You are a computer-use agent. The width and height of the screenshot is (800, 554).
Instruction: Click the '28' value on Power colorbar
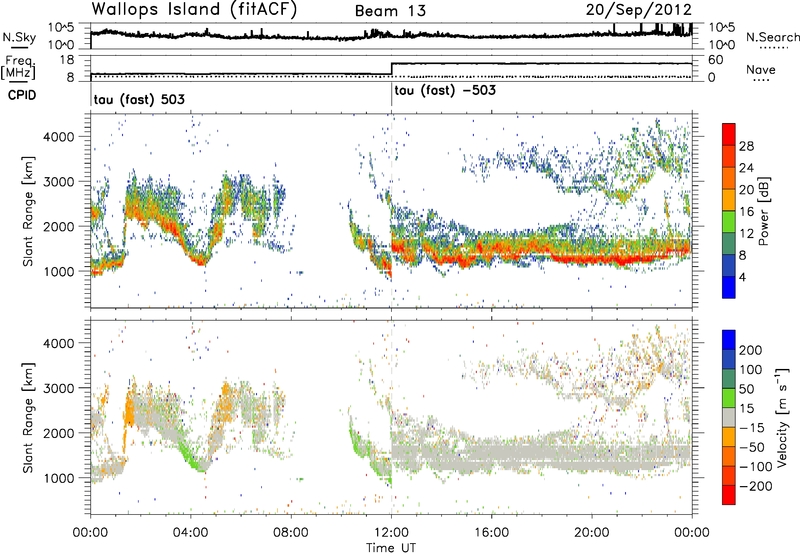tap(746, 146)
